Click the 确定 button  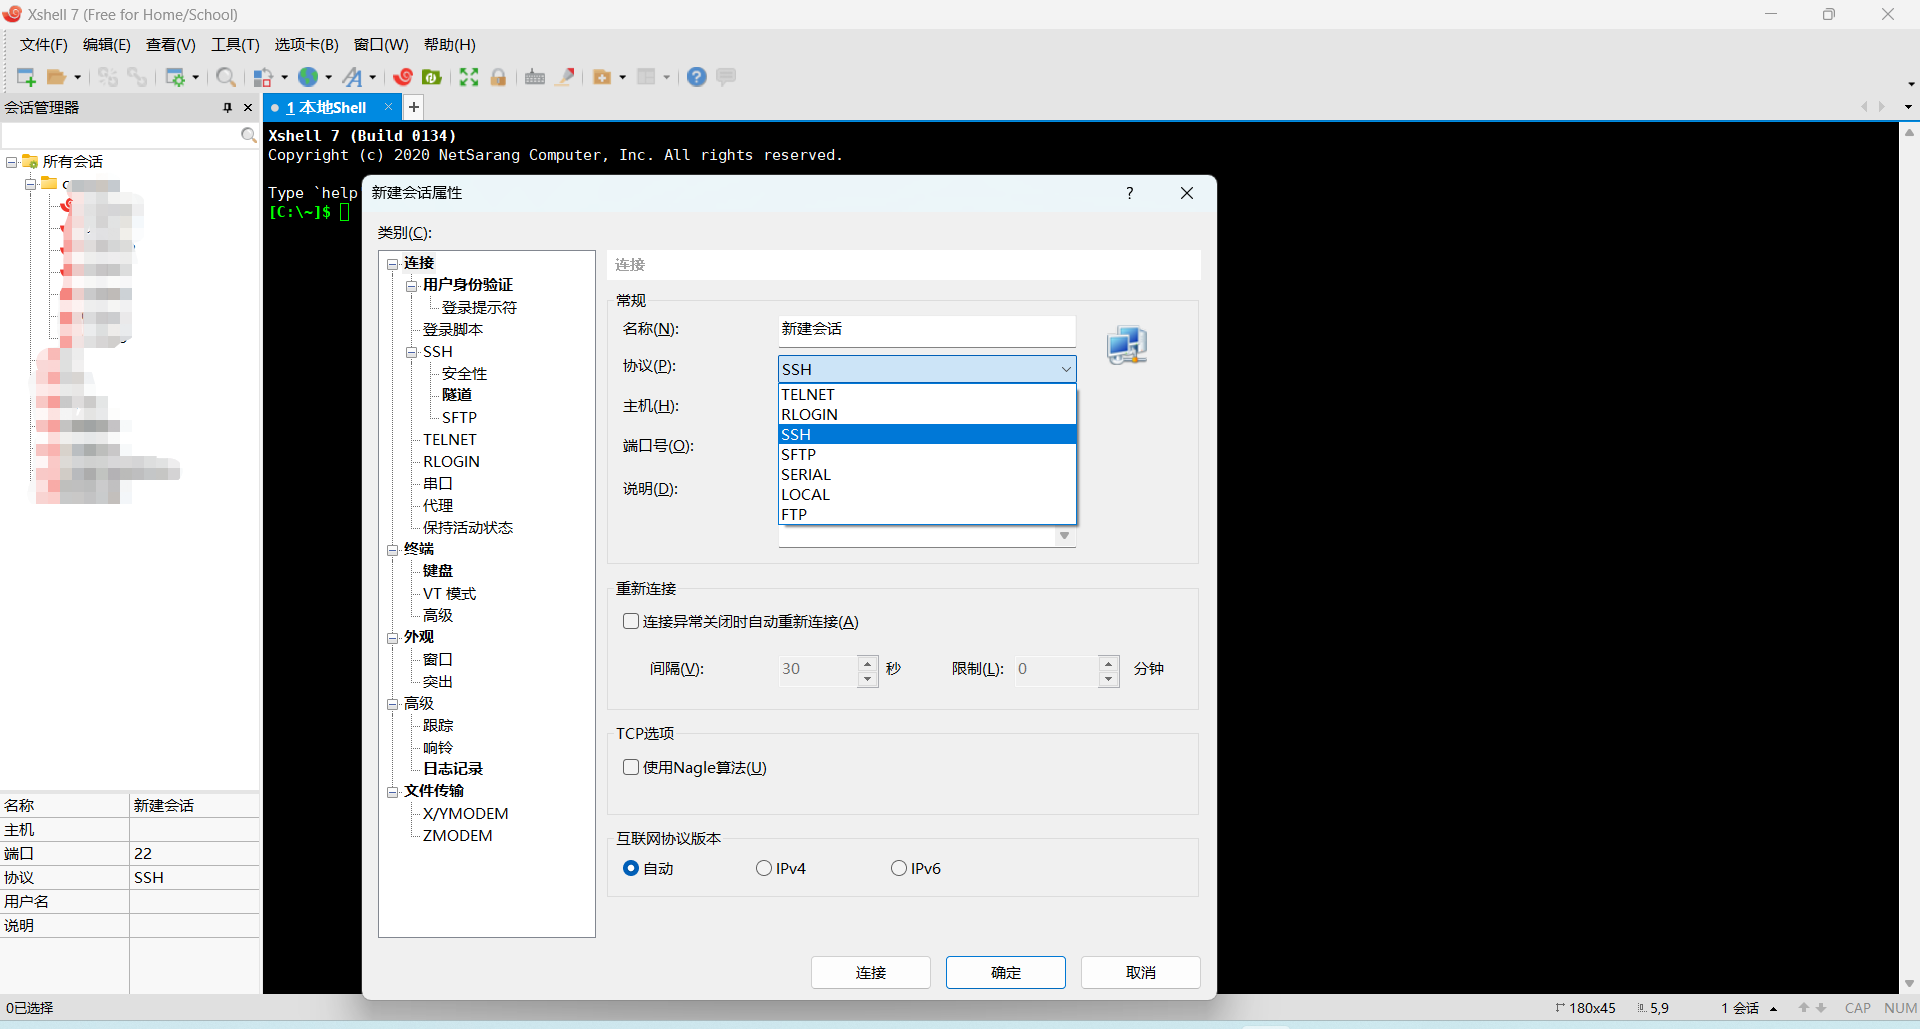[x=1006, y=972]
